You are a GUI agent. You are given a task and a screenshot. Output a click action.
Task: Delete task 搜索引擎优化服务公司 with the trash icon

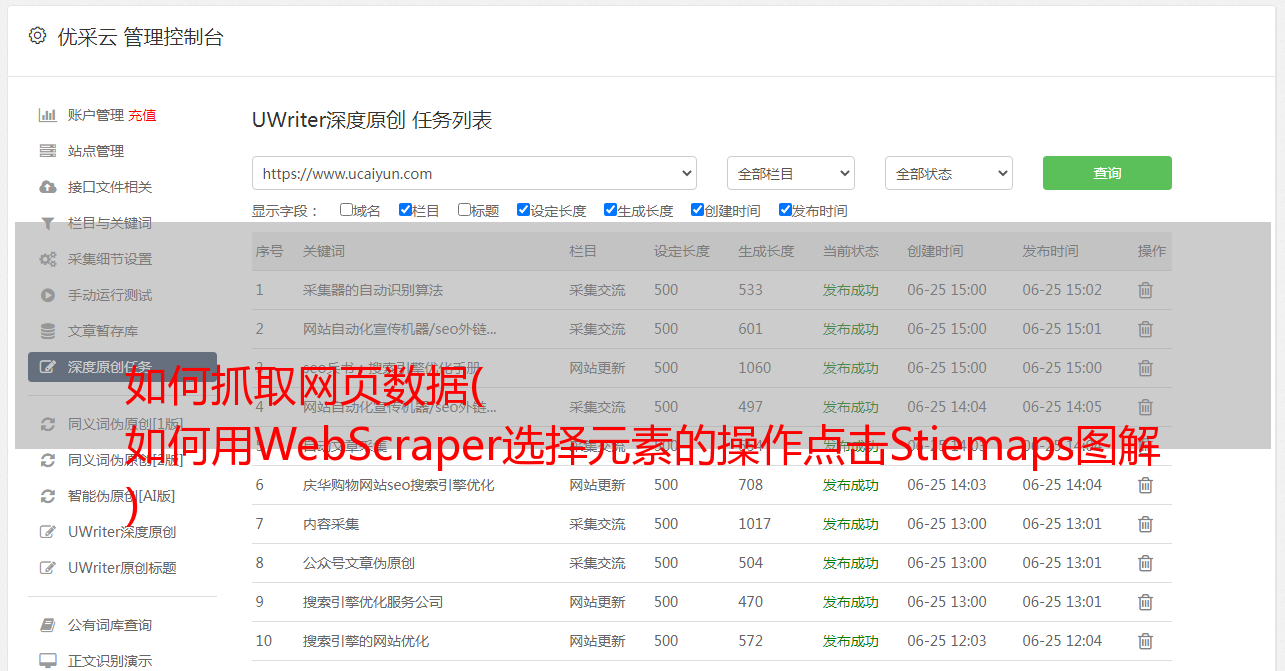point(1145,602)
